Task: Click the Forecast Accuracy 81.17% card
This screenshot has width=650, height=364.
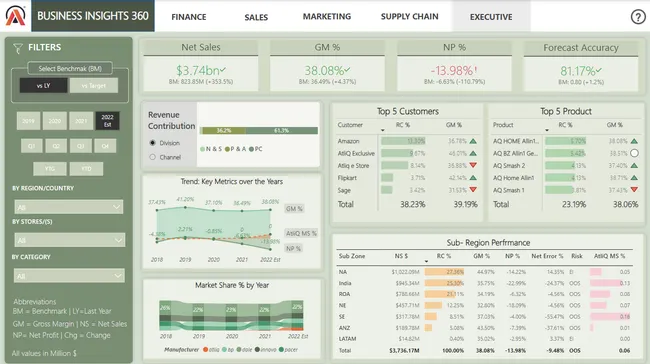Action: (581, 66)
